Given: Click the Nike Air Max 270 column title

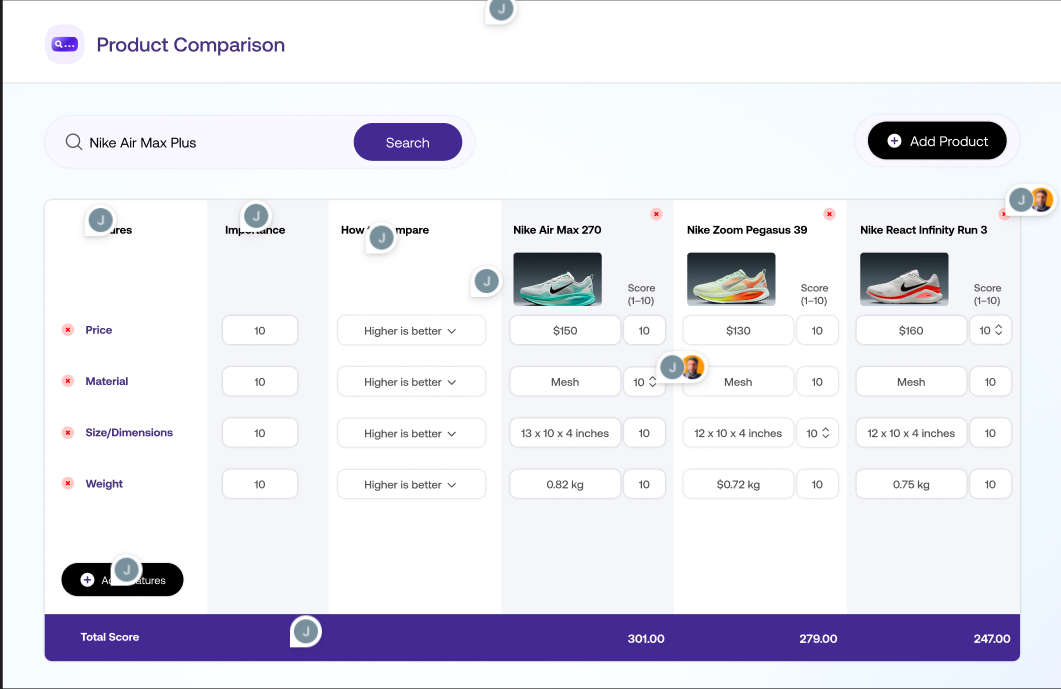Looking at the screenshot, I should coord(557,229).
